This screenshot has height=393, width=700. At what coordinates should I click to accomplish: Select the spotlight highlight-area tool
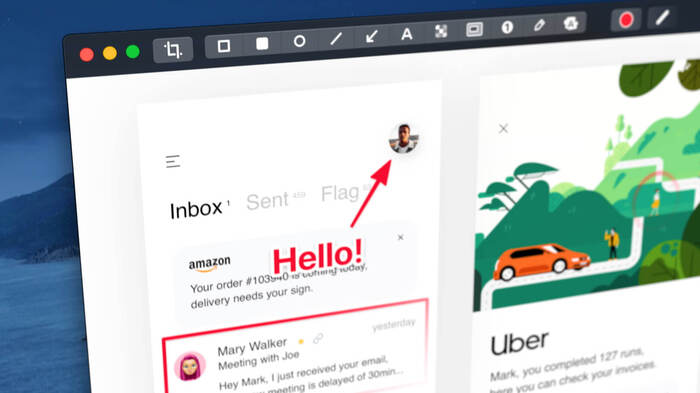474,29
